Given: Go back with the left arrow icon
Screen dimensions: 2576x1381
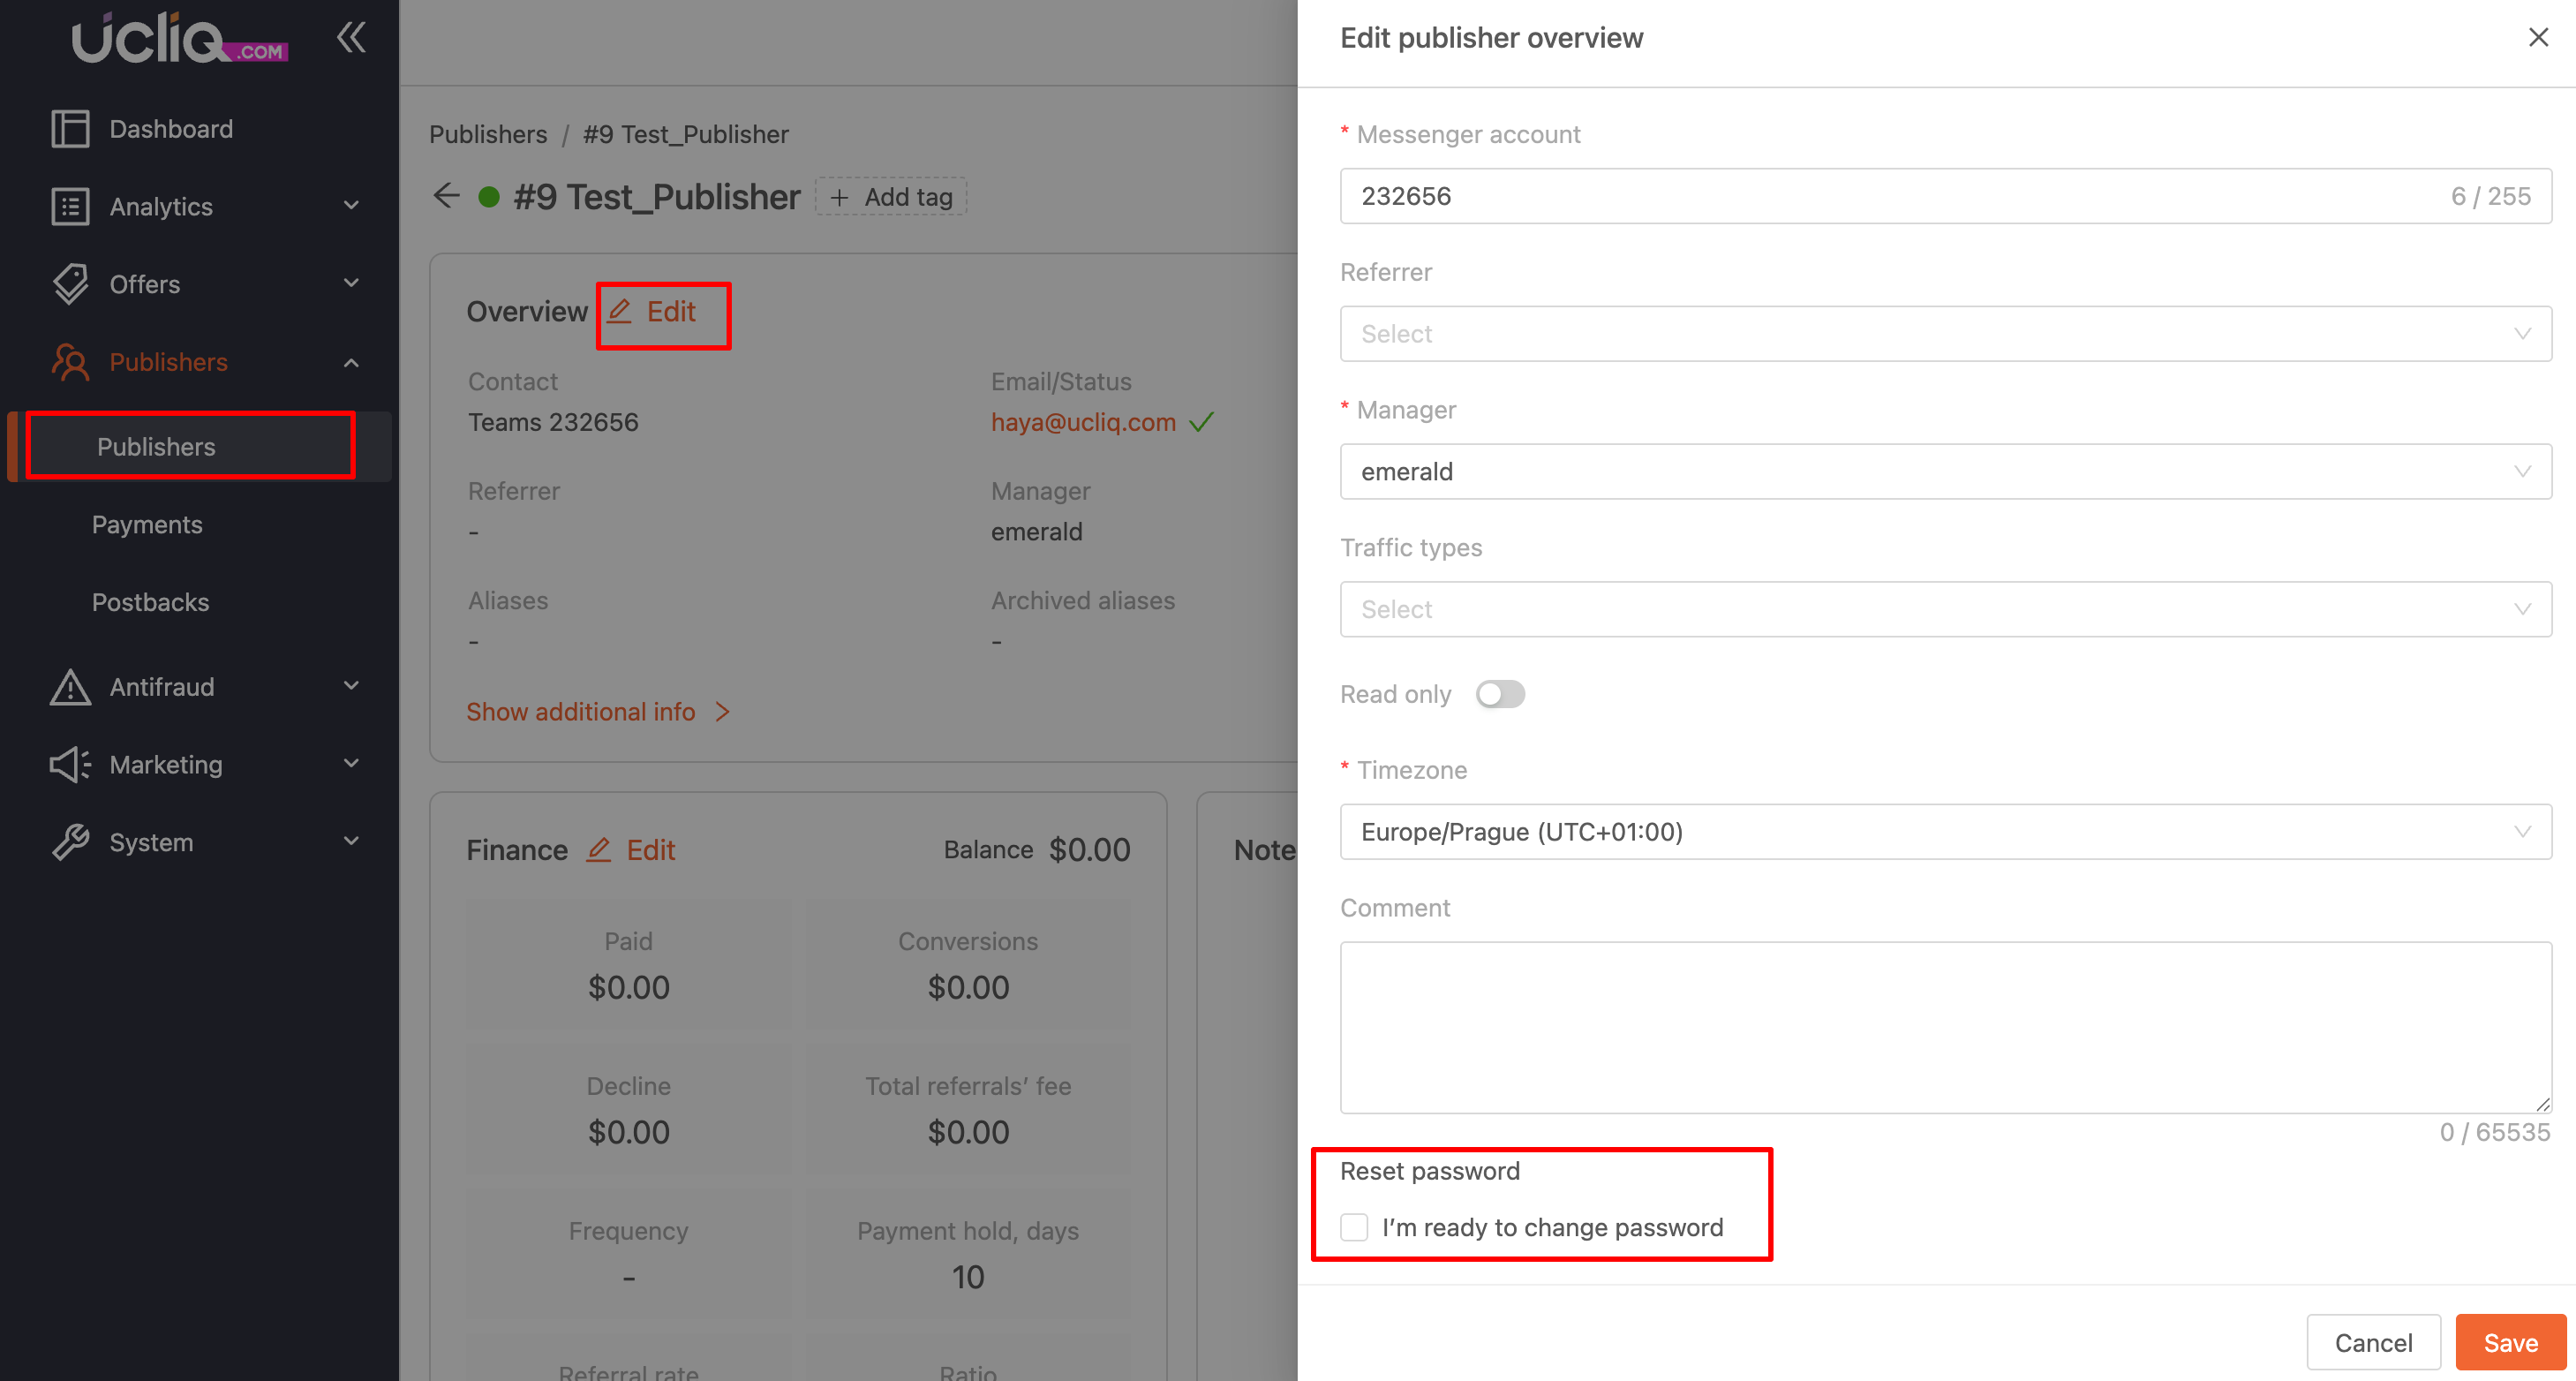Looking at the screenshot, I should coord(446,196).
